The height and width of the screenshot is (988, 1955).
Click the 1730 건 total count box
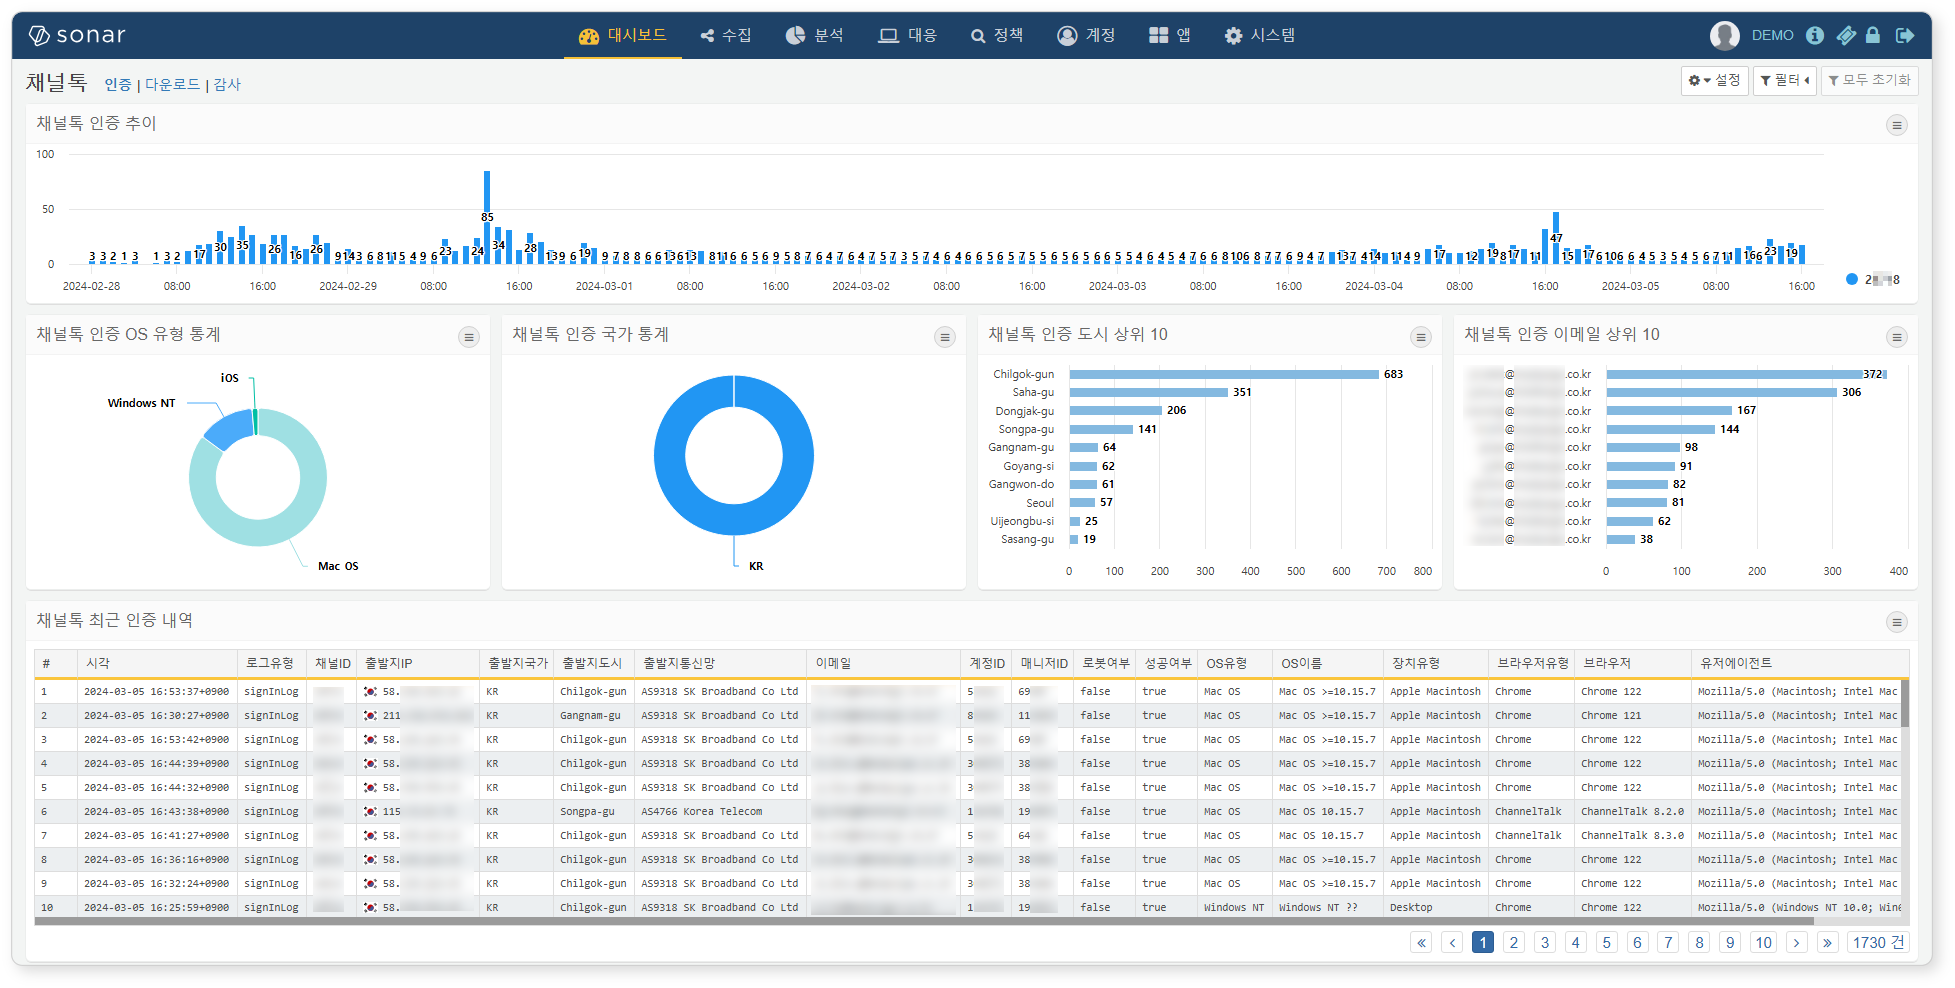point(1878,942)
